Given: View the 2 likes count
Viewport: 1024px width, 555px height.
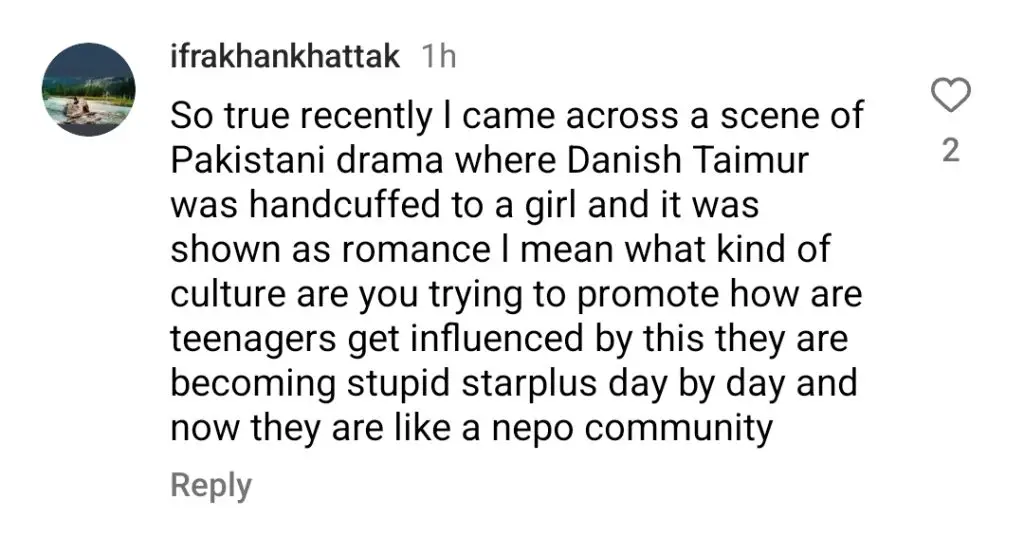Looking at the screenshot, I should pyautogui.click(x=951, y=151).
